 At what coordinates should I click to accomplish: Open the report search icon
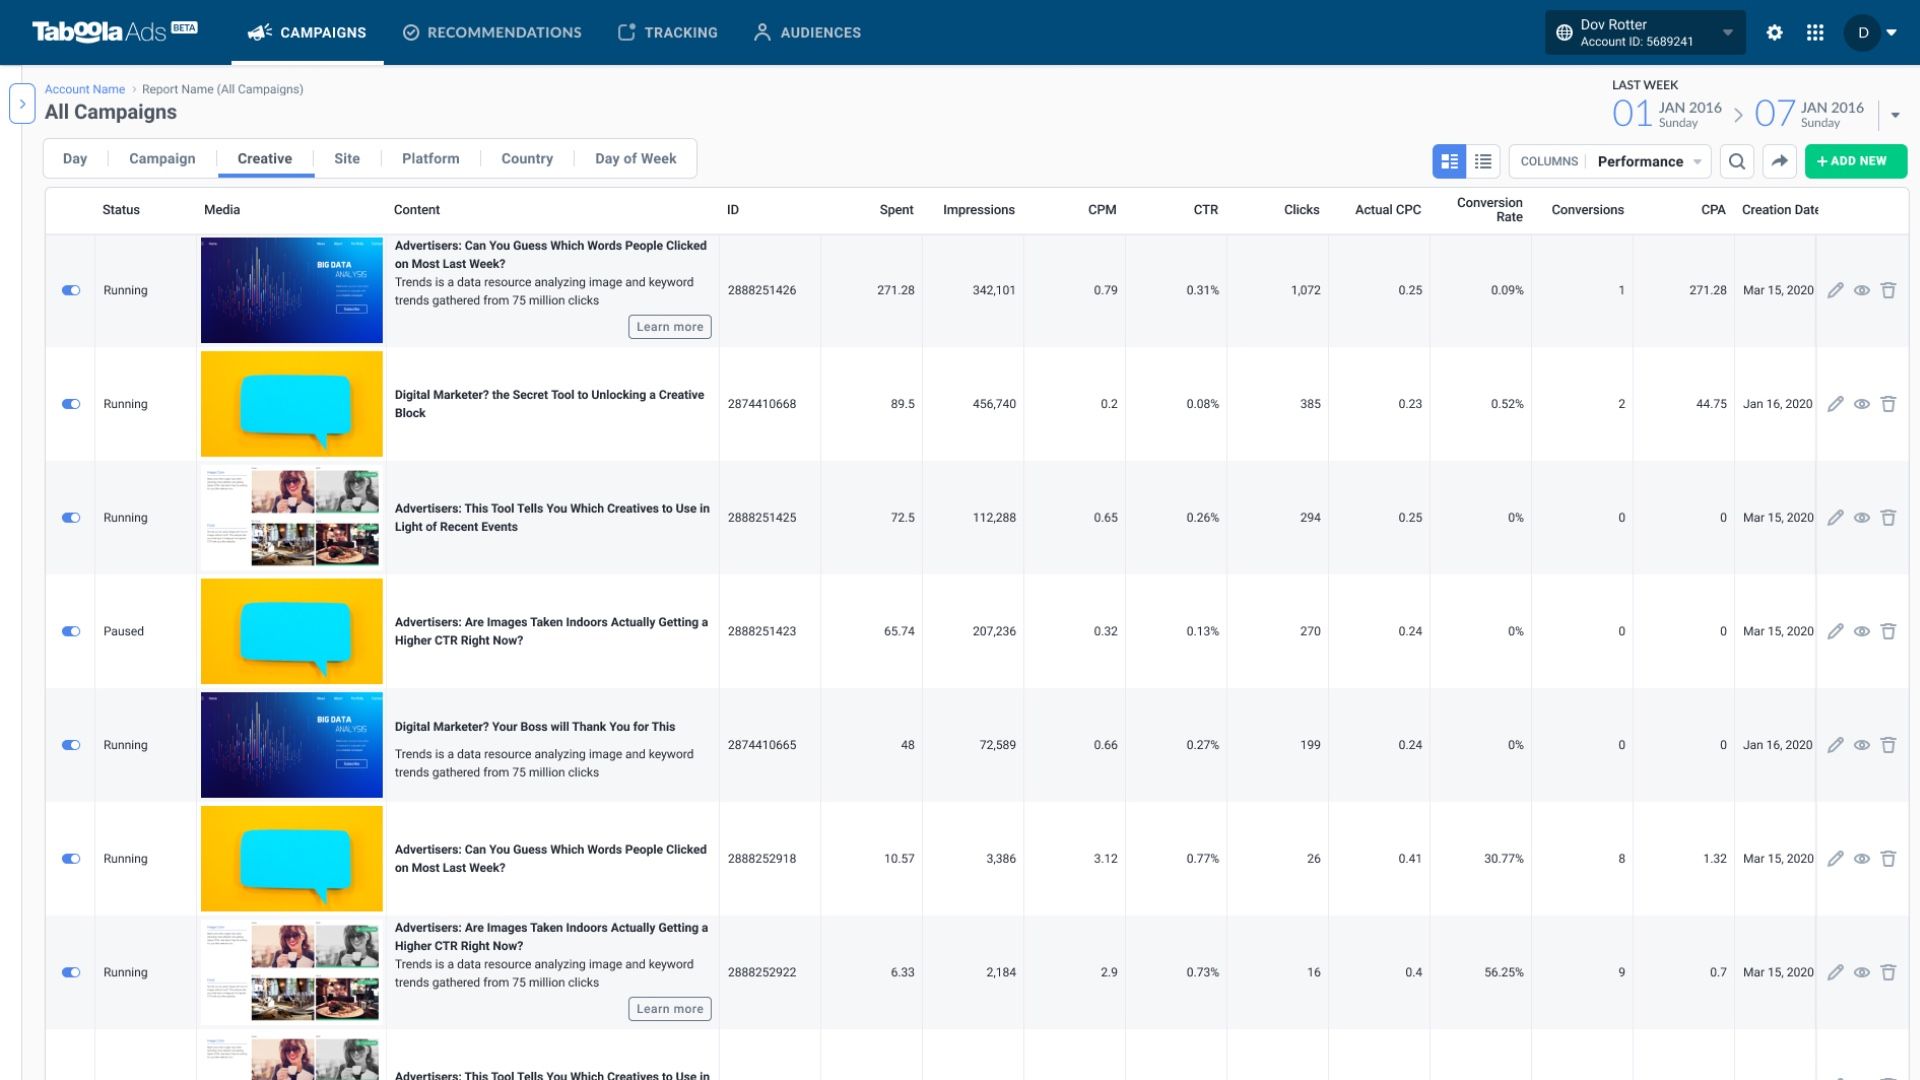(x=1737, y=161)
